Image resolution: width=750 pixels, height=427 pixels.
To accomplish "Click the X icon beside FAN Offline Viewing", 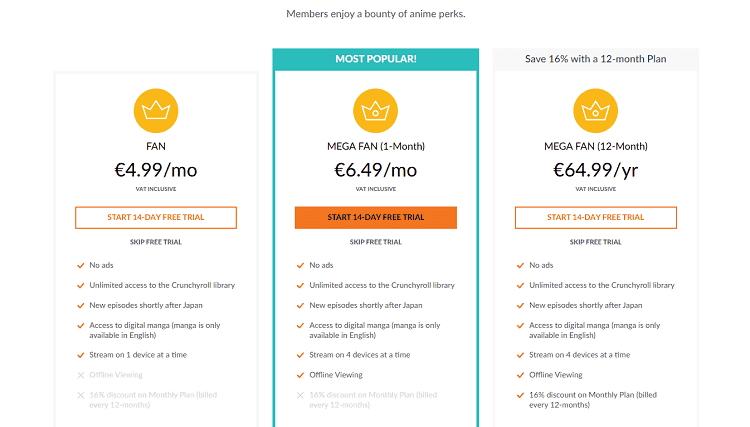I will tap(81, 375).
